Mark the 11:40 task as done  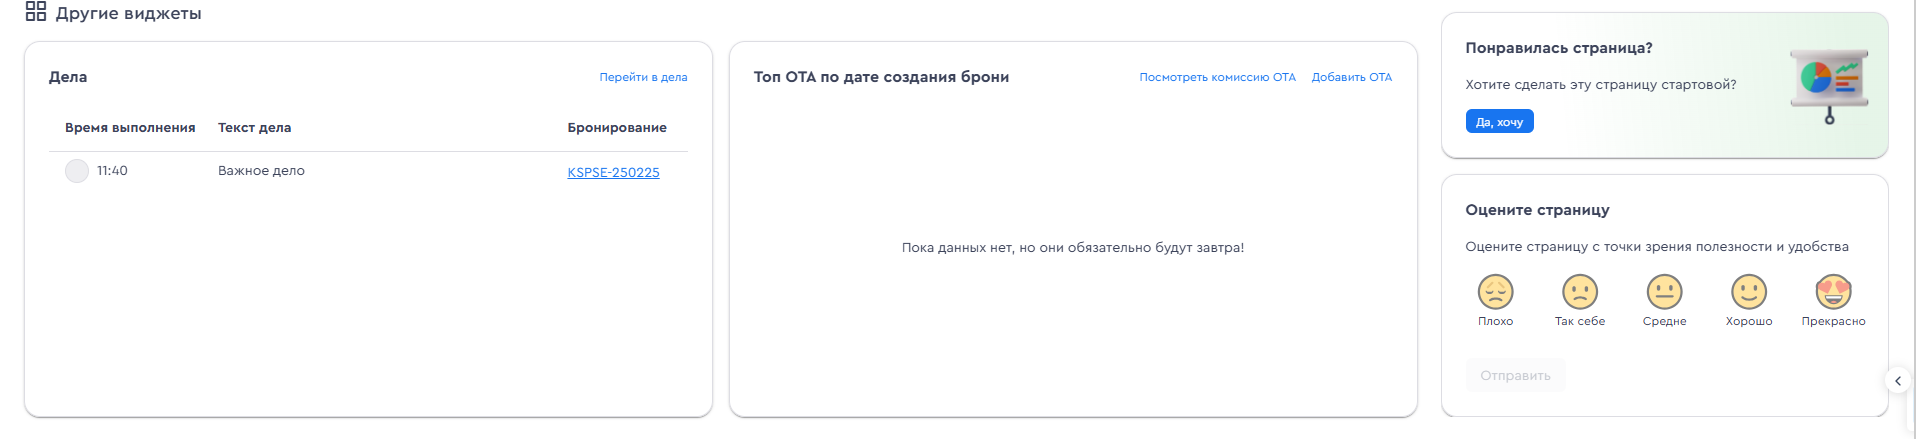(x=77, y=171)
